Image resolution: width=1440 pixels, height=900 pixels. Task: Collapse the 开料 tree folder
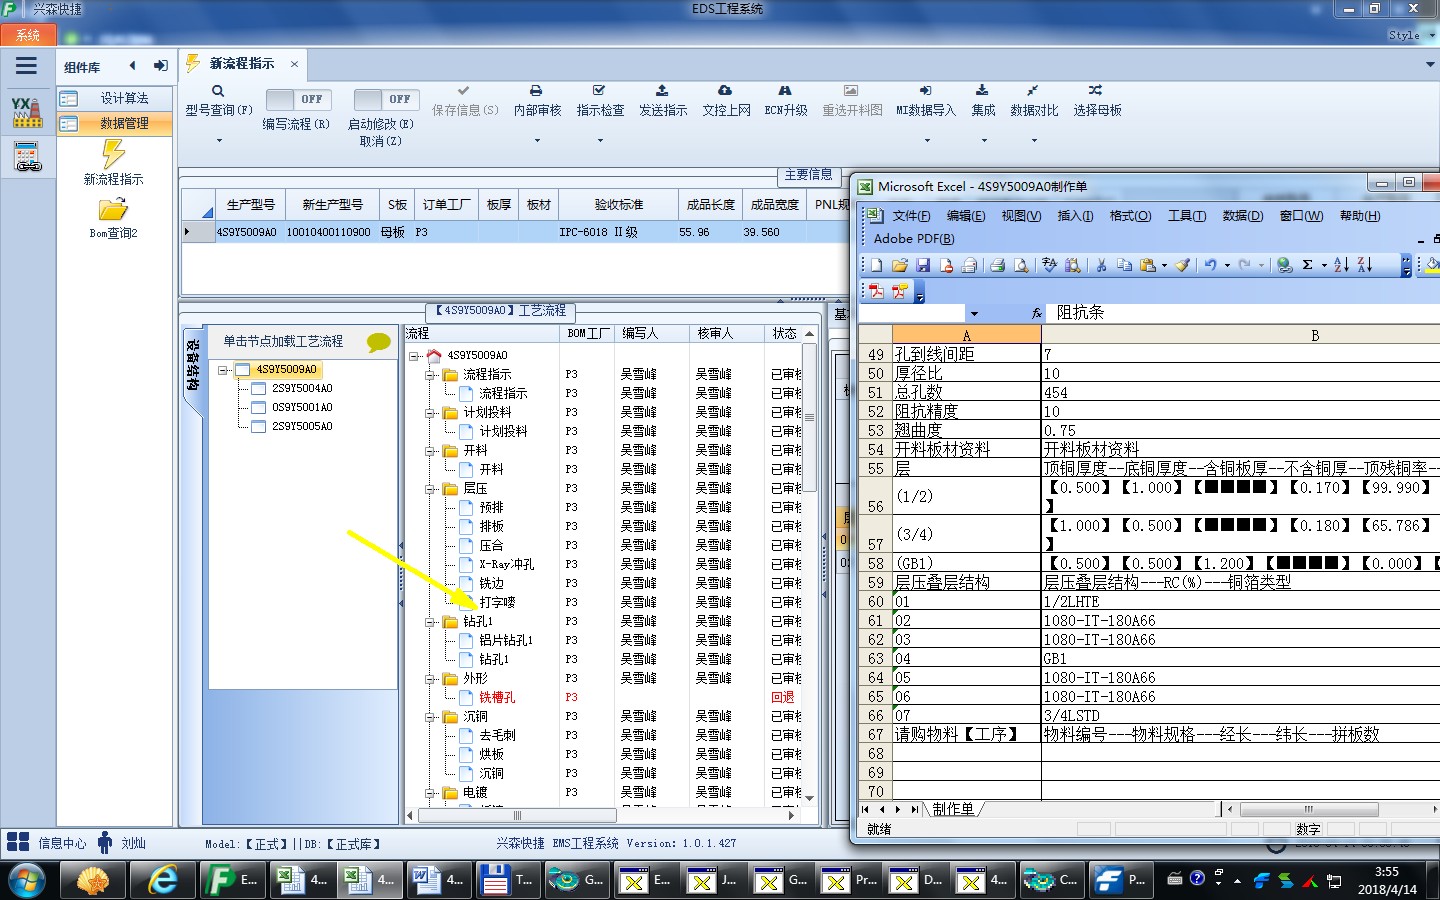pyautogui.click(x=430, y=451)
